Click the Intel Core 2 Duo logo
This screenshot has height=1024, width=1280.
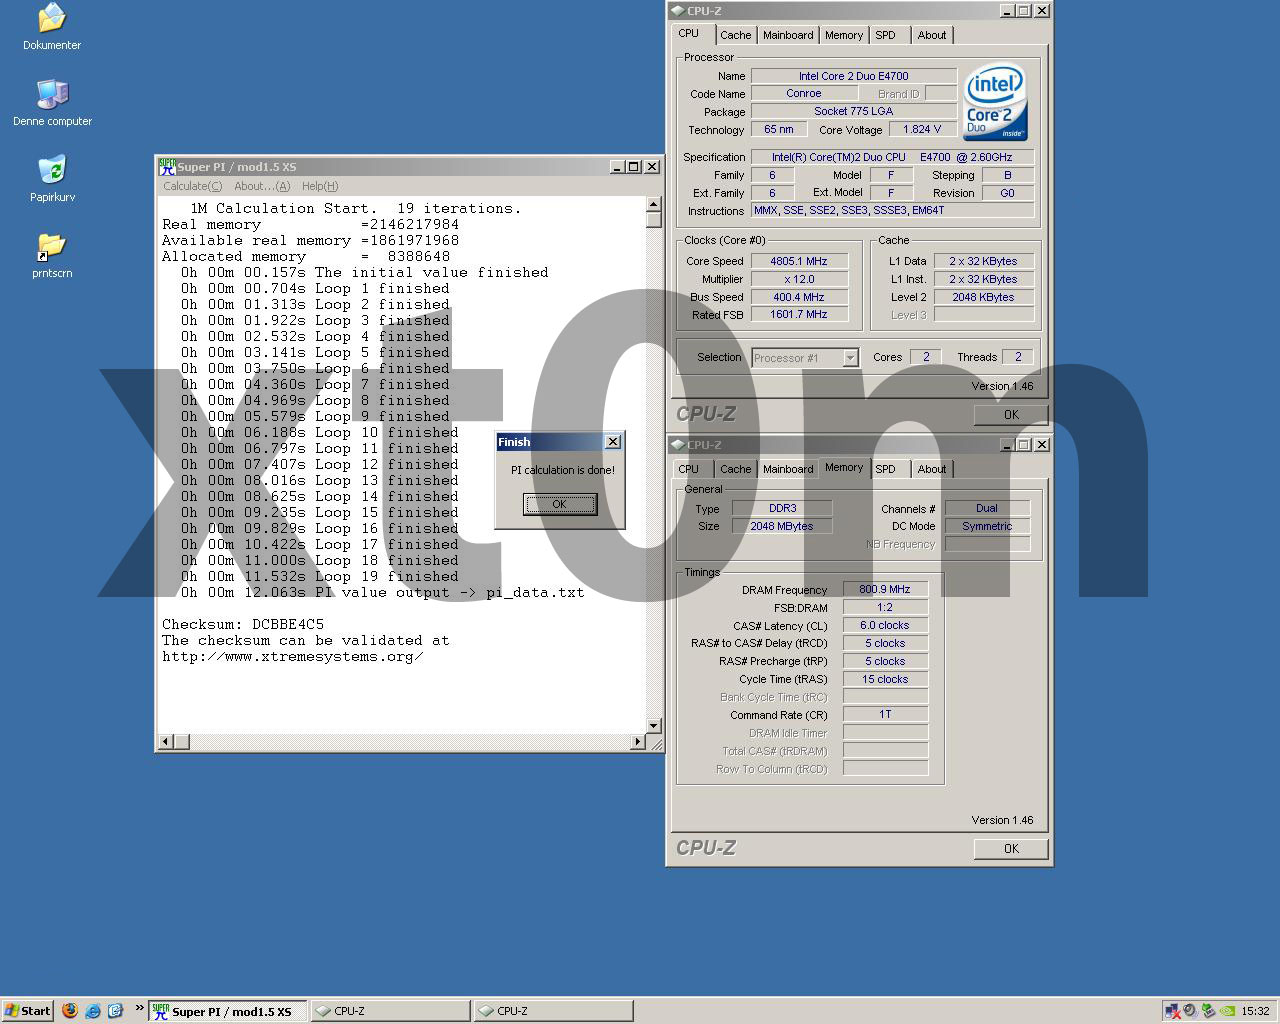[x=995, y=103]
